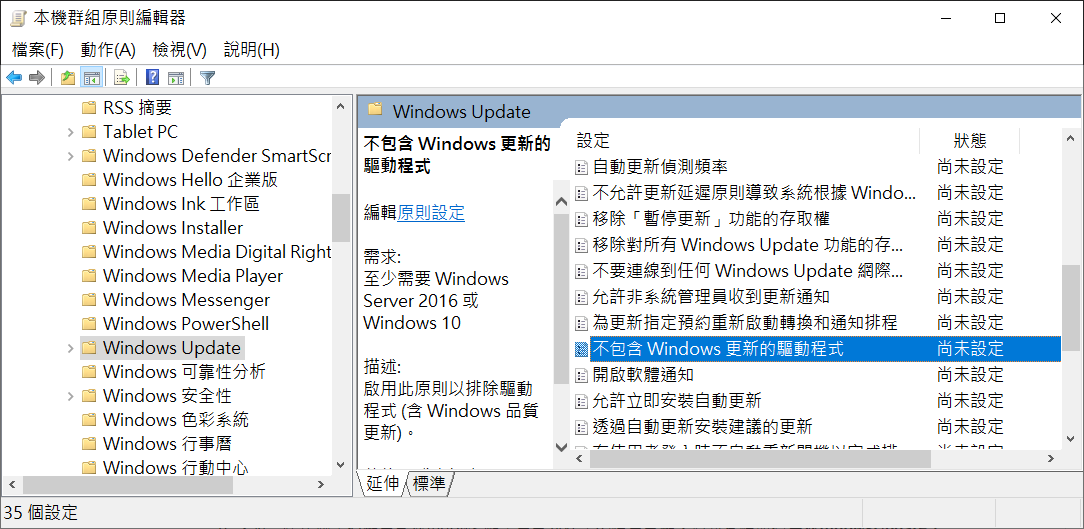This screenshot has height=529, width=1084.
Task: Click the settings list vertical scrollbar thumb
Action: coord(1070,306)
